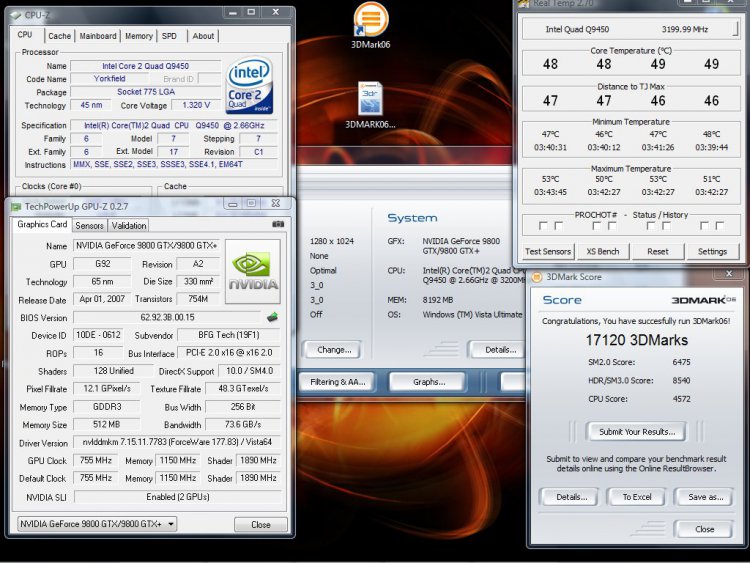The image size is (750, 563).
Task: Click the Change... button in 3DMark06
Action: coord(334,350)
